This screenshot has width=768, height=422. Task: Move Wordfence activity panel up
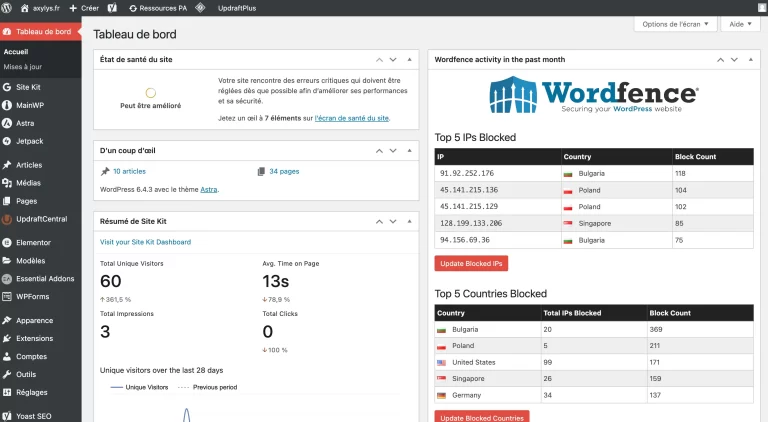(720, 60)
